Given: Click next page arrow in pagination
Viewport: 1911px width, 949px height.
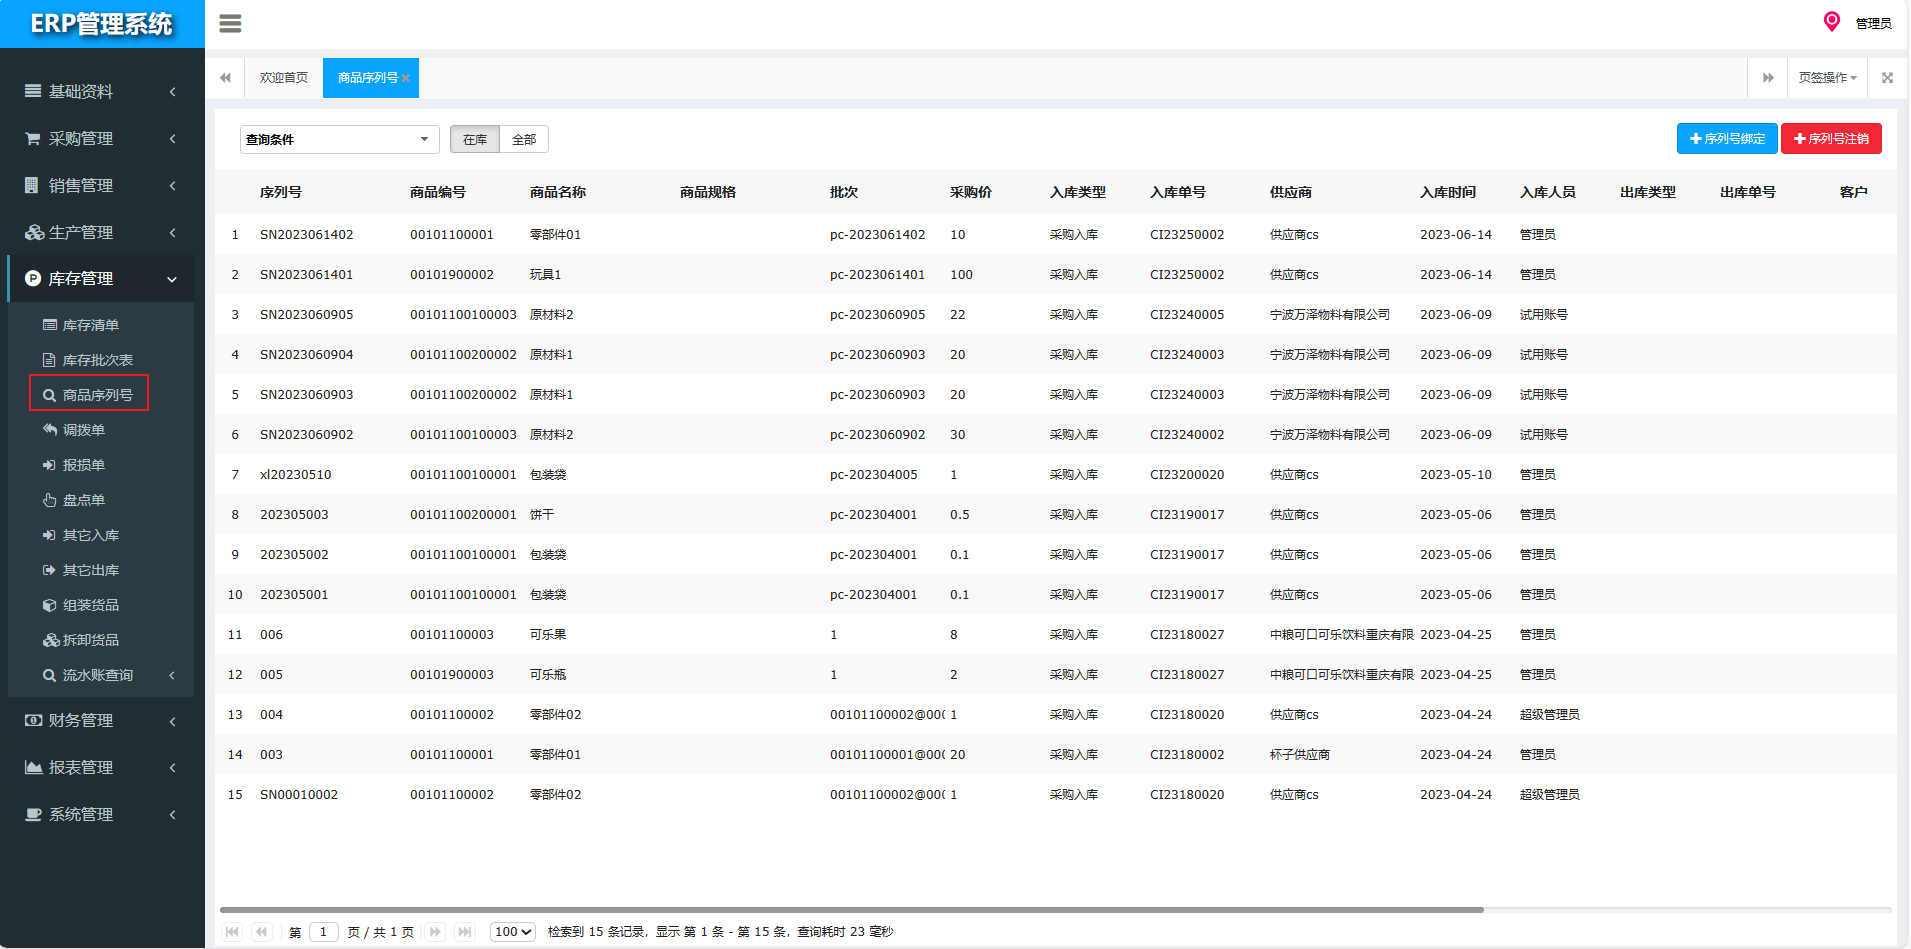Looking at the screenshot, I should click(435, 932).
